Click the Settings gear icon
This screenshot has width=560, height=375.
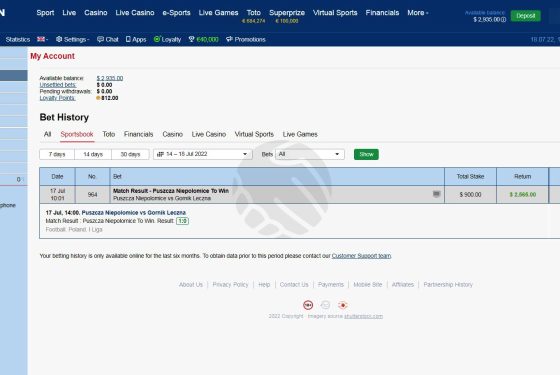click(x=59, y=39)
